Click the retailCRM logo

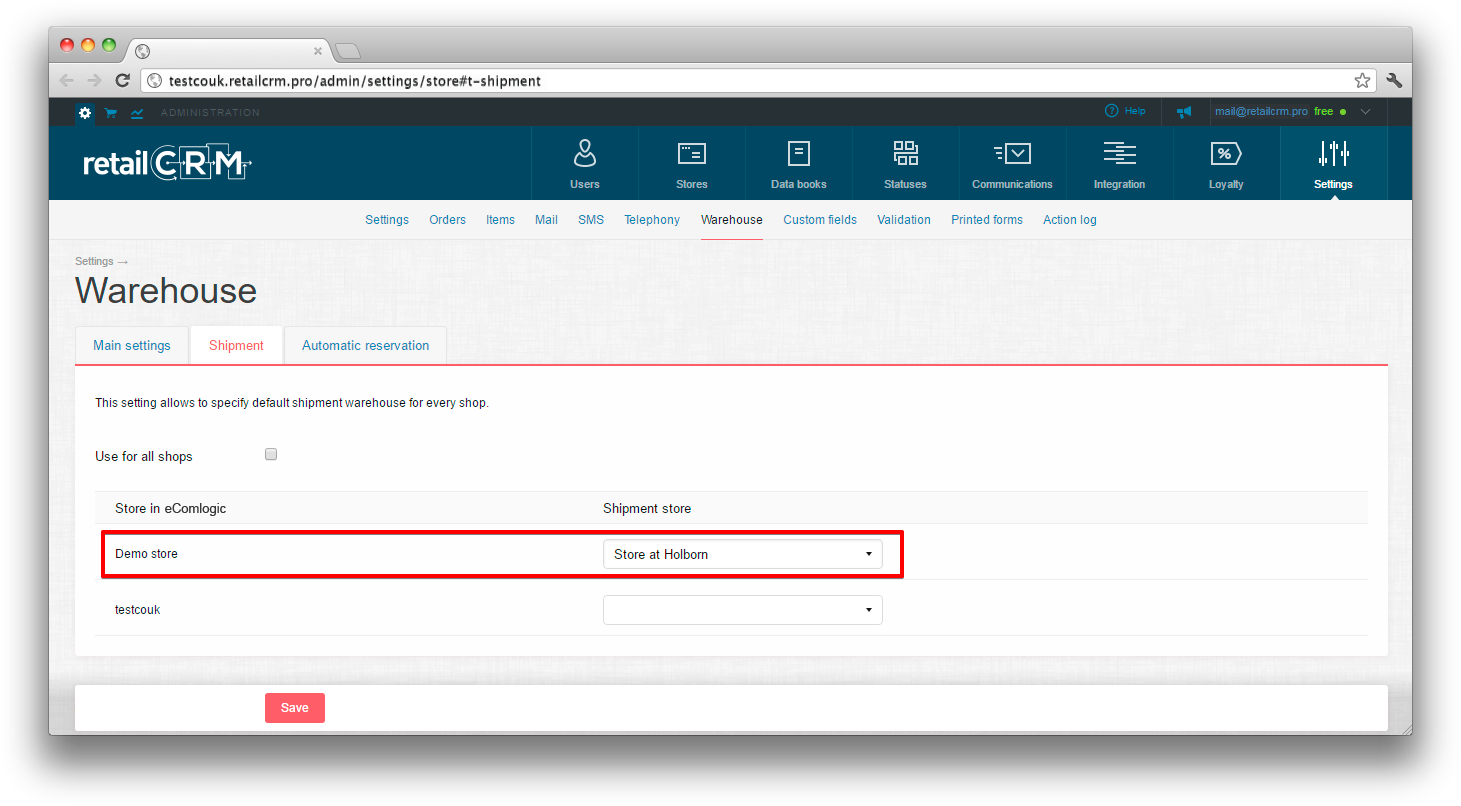coord(167,163)
